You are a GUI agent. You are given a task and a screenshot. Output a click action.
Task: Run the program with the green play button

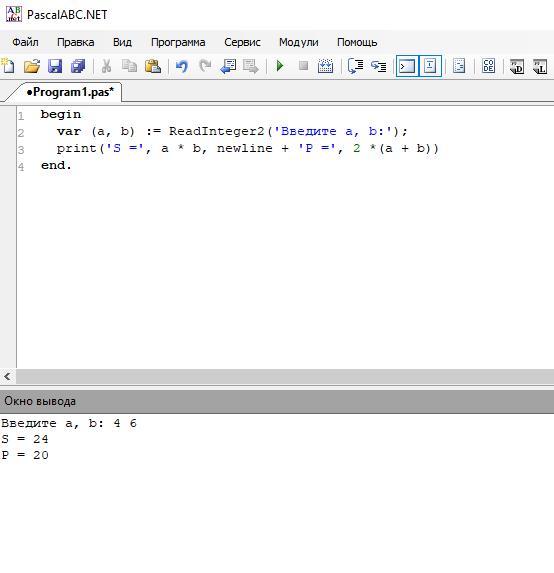click(x=280, y=66)
